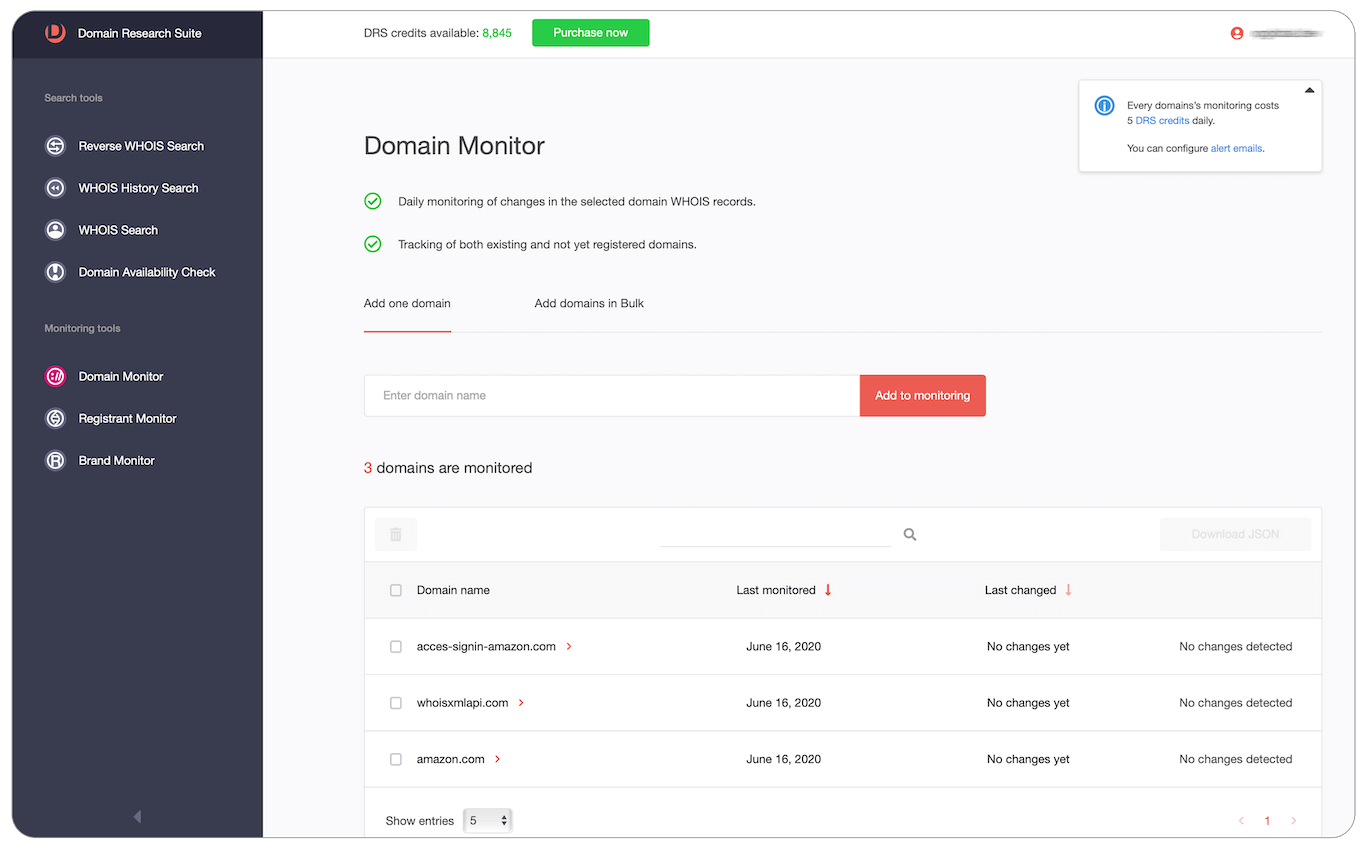Follow the DRS credits link

1162,121
